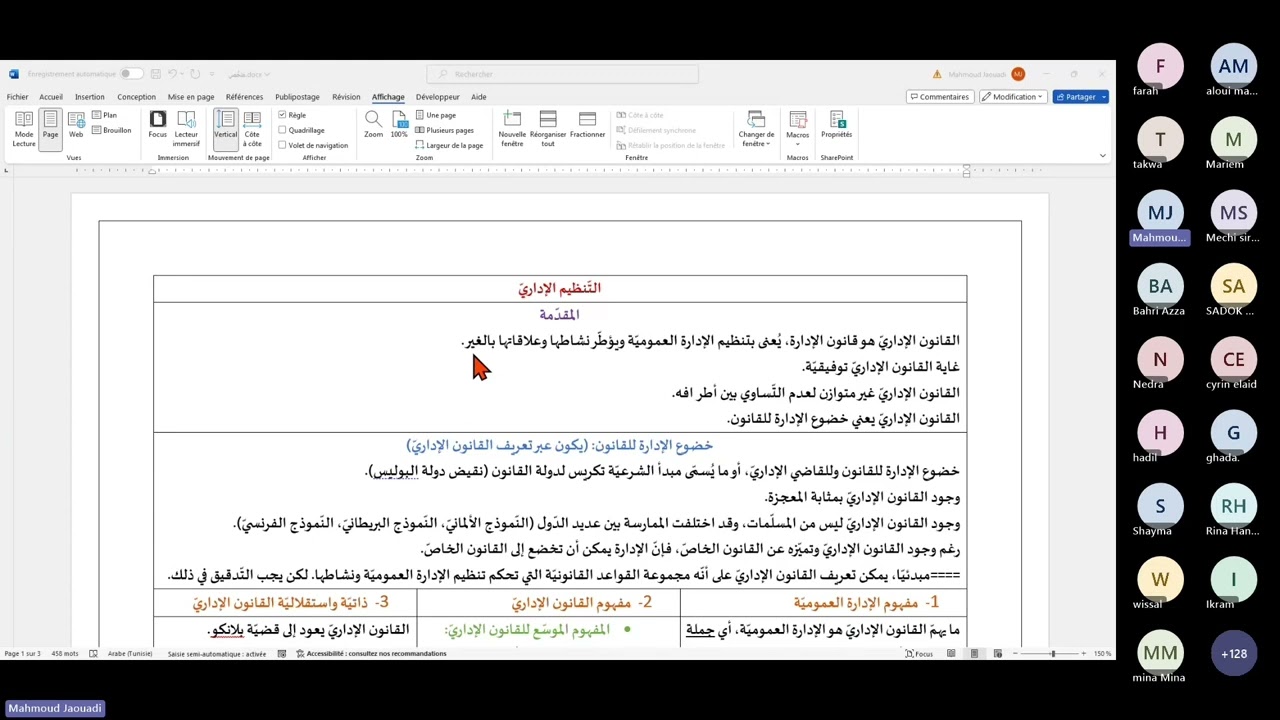Screen dimensions: 1280x720
Task: Open the Mise en page tab
Action: pos(191,97)
